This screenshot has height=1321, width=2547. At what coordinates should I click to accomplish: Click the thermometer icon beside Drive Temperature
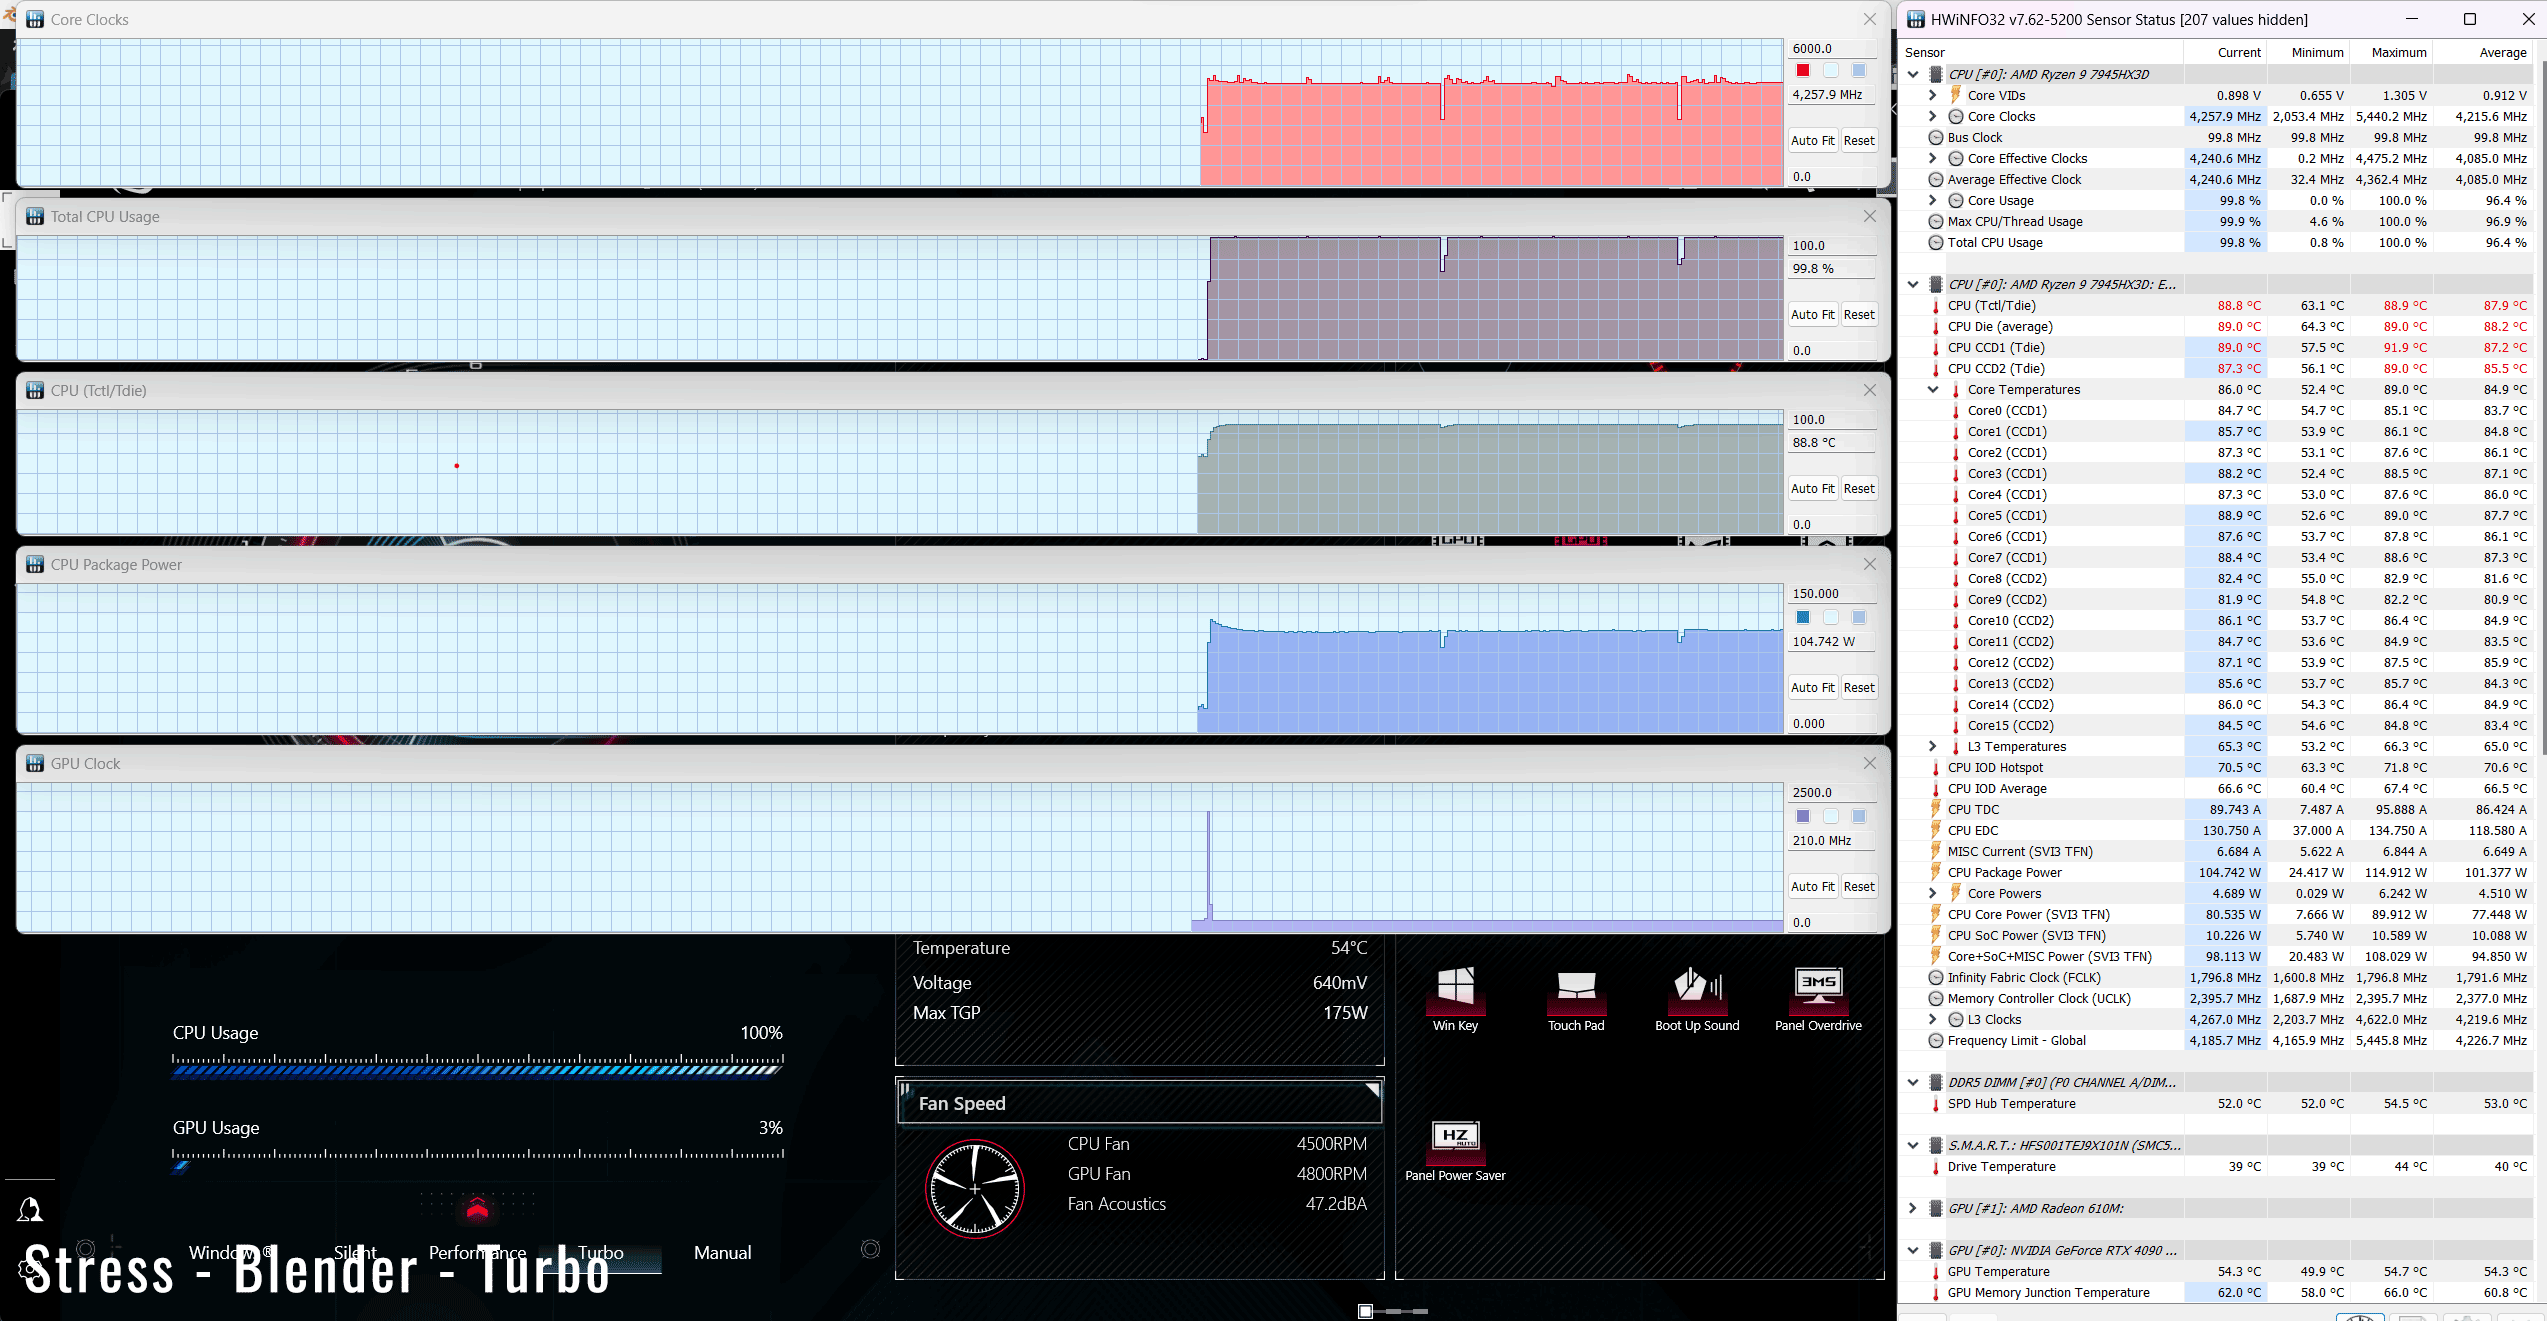click(1936, 1166)
